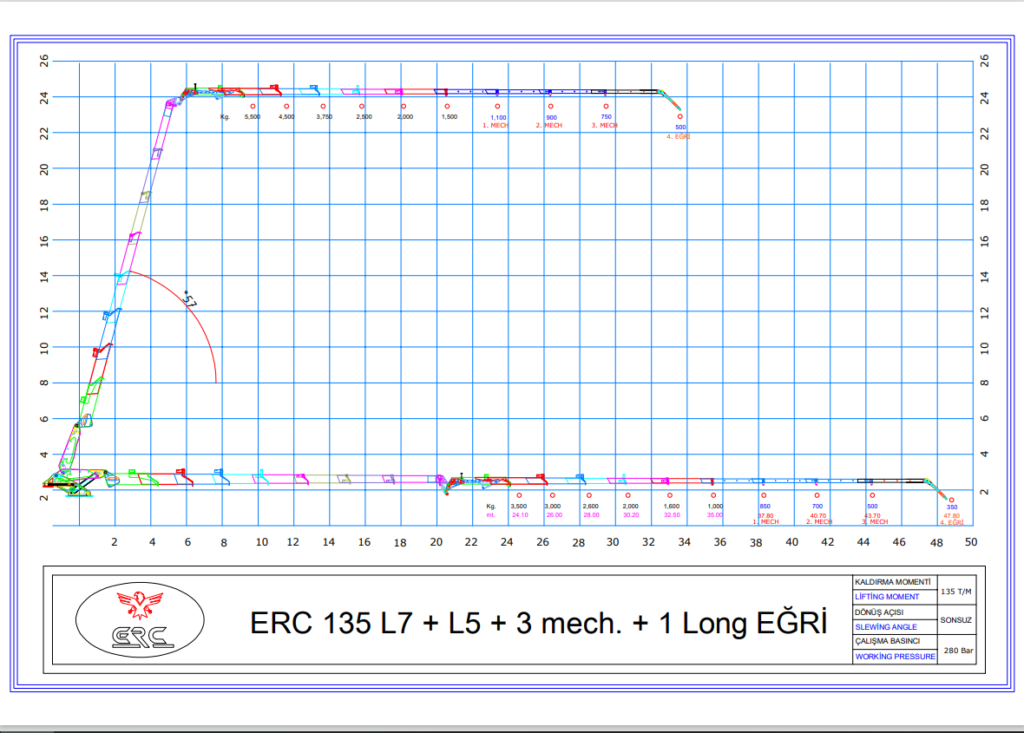Click the '4,500' load value
Viewport: 1024px width, 733px height.
[287, 117]
